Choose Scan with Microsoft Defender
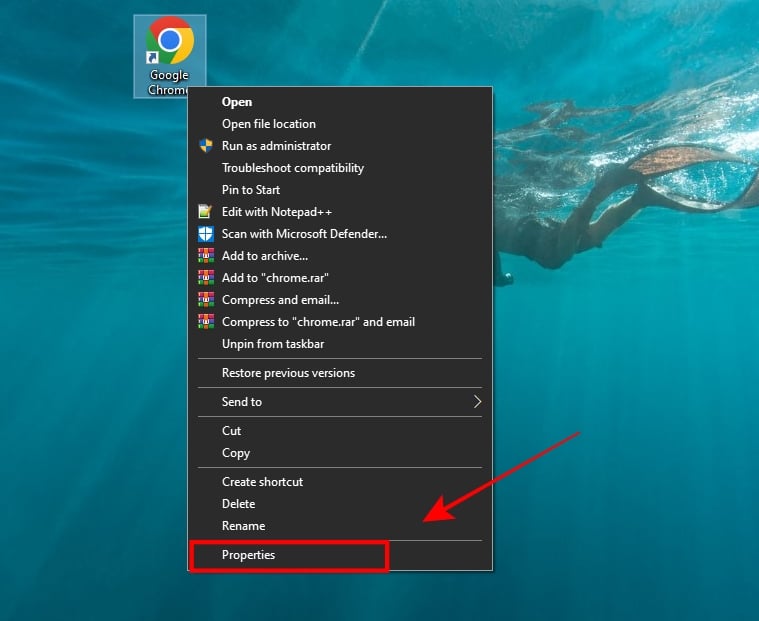 (340, 234)
